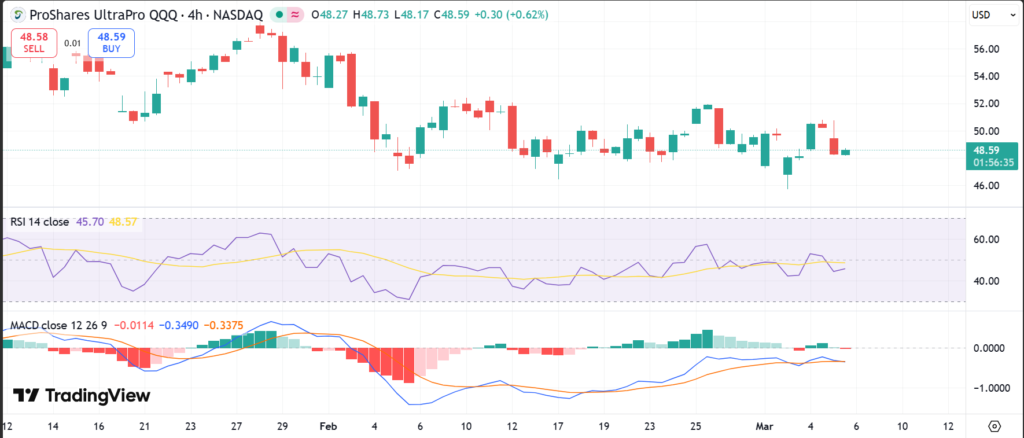Open chart settings gear in bottom-right corner
Viewport: 1024px width, 438px height.
pyautogui.click(x=994, y=423)
